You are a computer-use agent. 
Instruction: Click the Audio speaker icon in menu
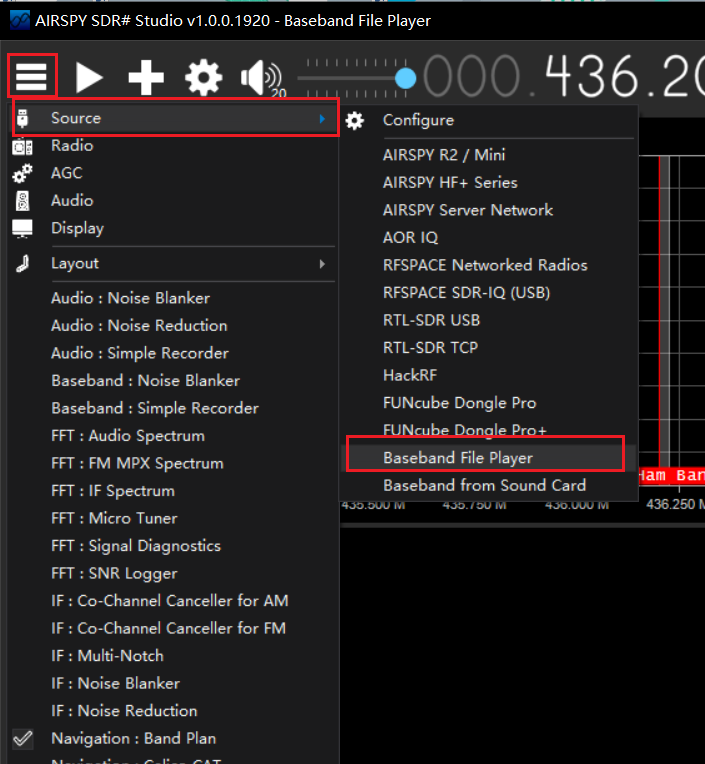click(x=23, y=201)
